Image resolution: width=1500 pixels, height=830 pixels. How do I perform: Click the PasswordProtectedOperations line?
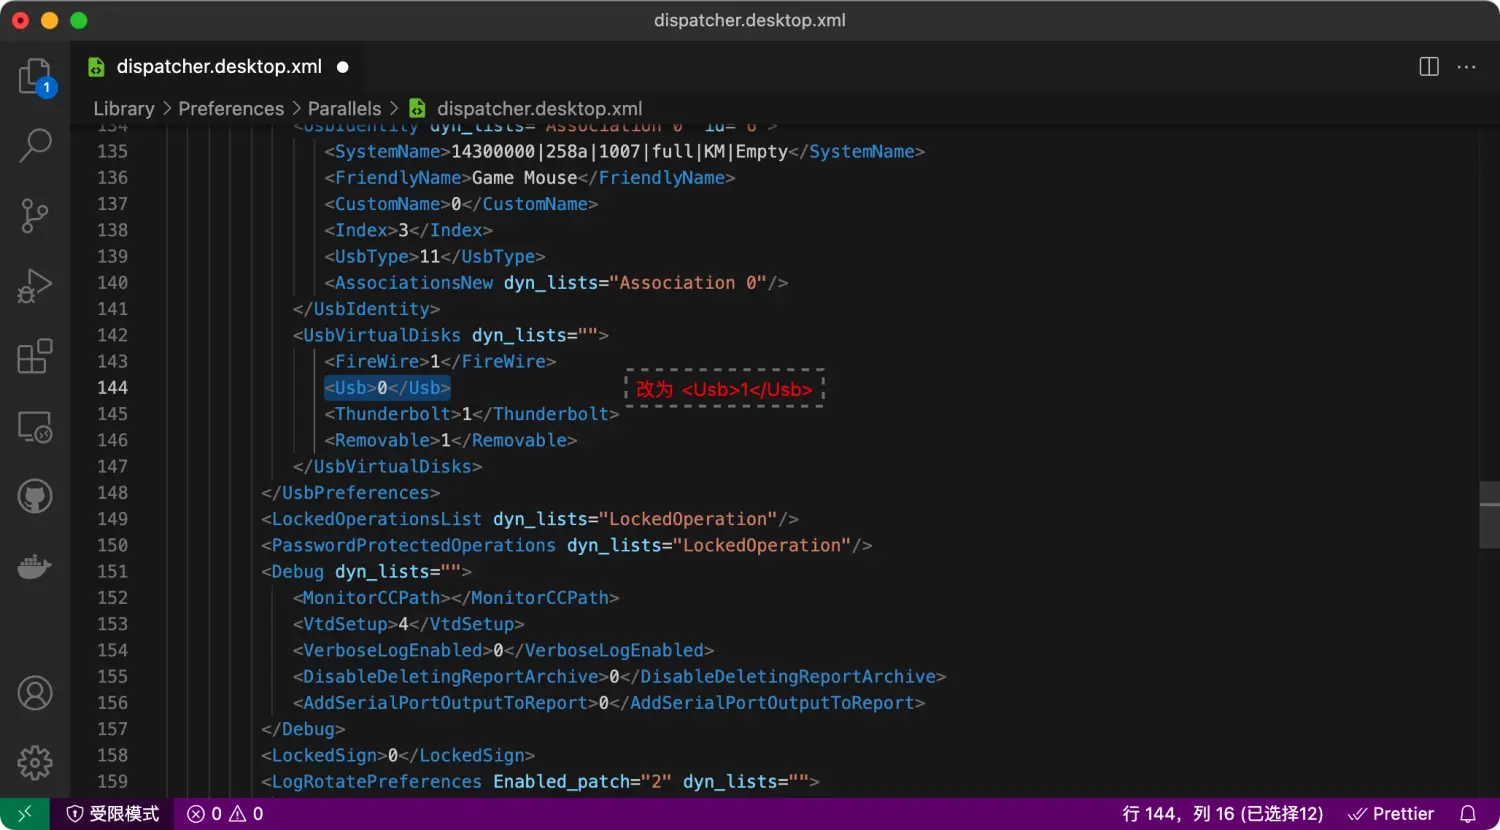click(566, 545)
